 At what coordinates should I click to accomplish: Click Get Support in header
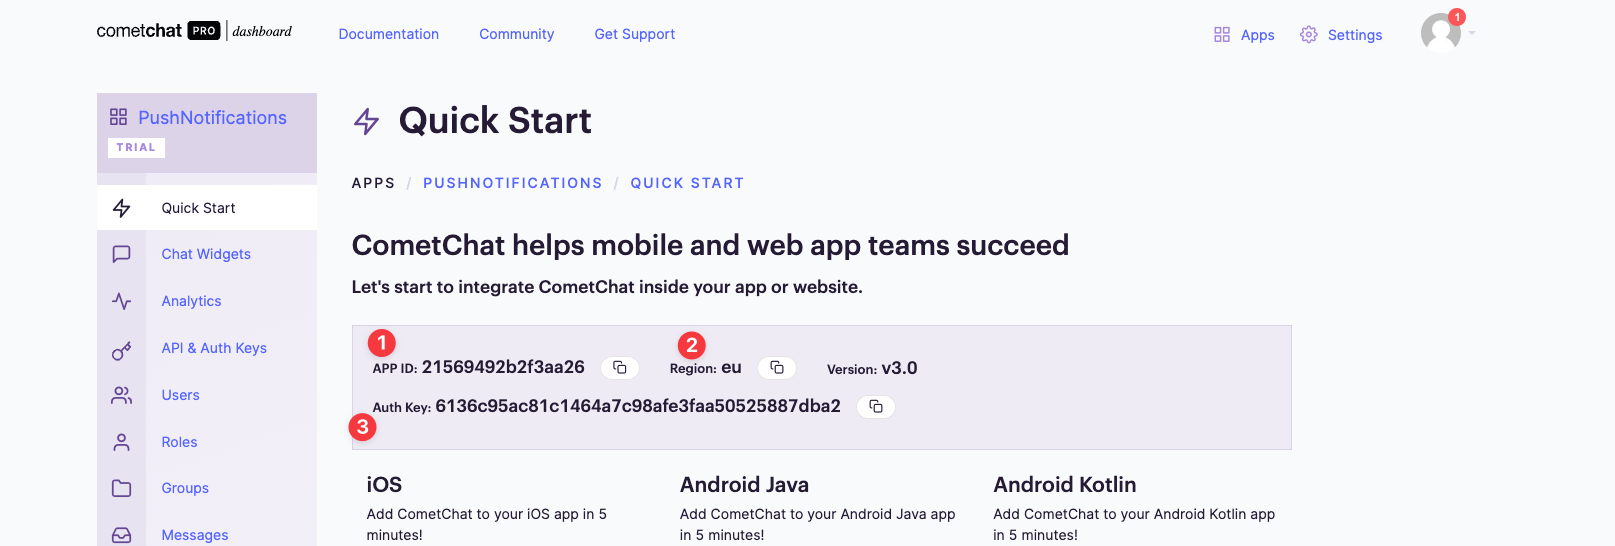pos(635,34)
